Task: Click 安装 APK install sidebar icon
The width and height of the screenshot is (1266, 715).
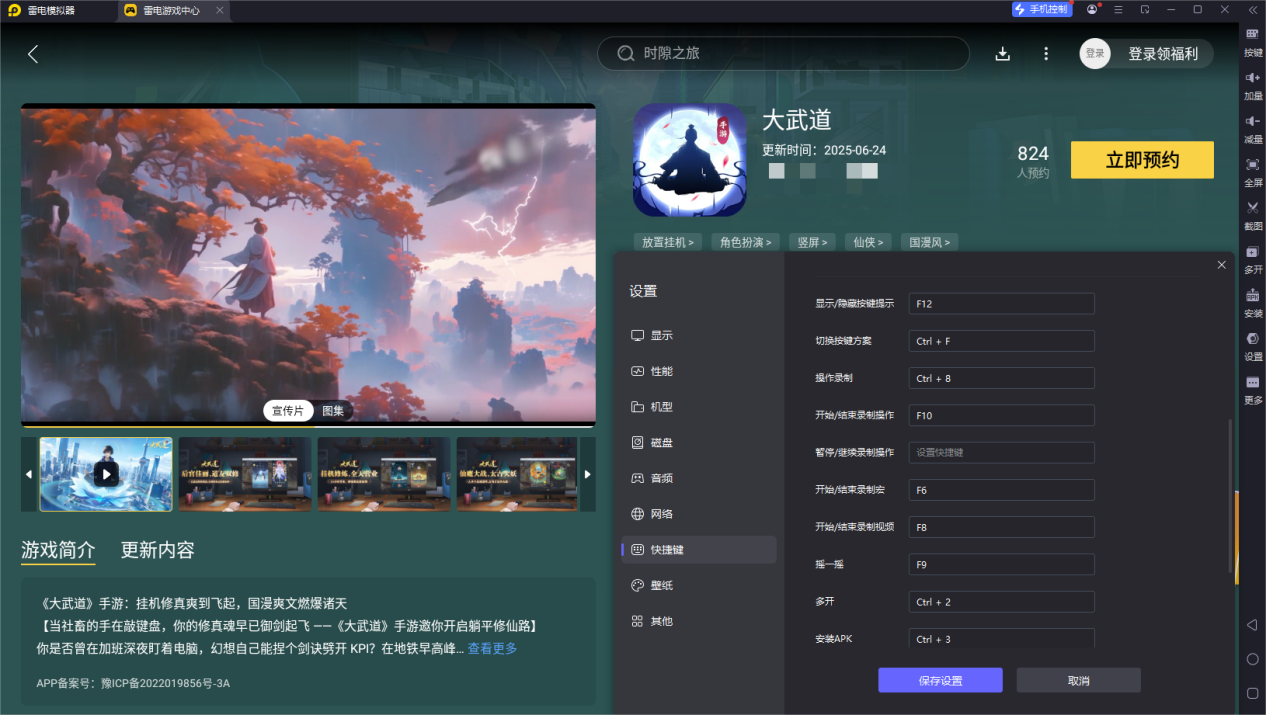Action: 1253,303
